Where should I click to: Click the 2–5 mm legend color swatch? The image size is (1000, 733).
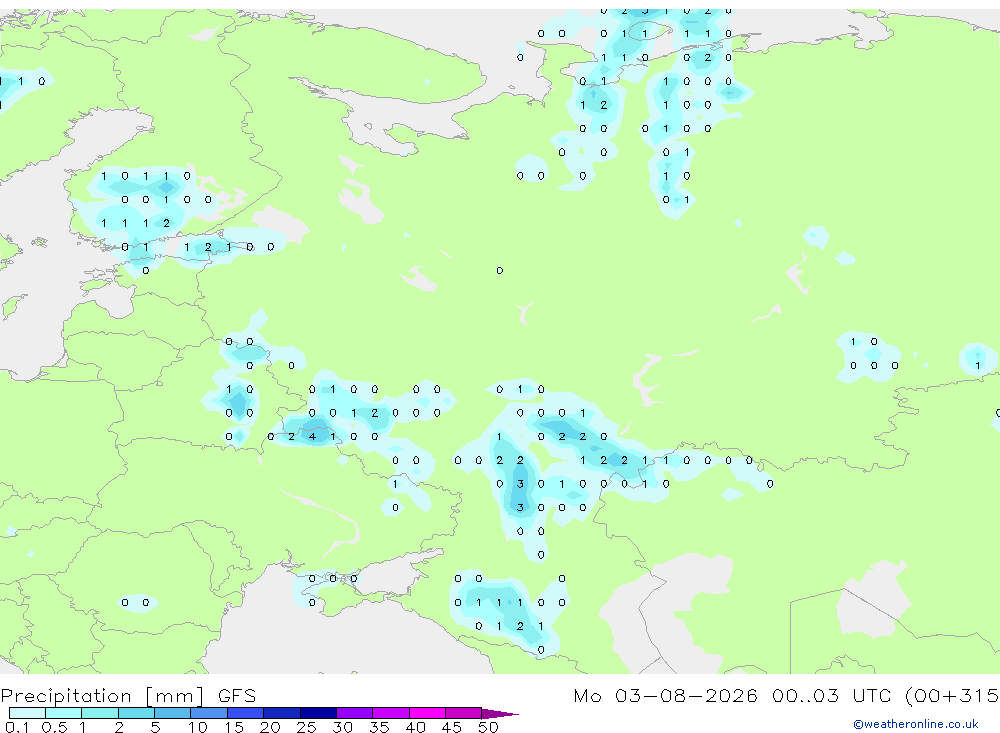pos(136,713)
